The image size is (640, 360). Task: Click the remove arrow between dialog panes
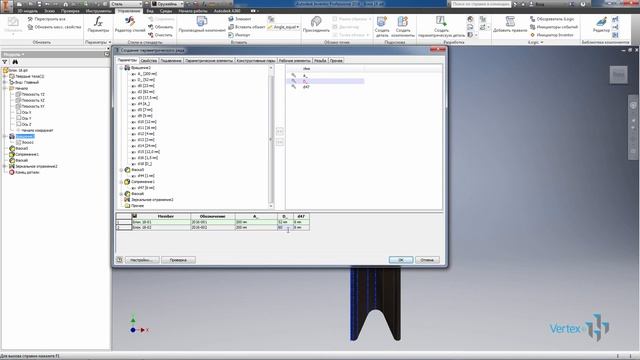click(x=280, y=142)
